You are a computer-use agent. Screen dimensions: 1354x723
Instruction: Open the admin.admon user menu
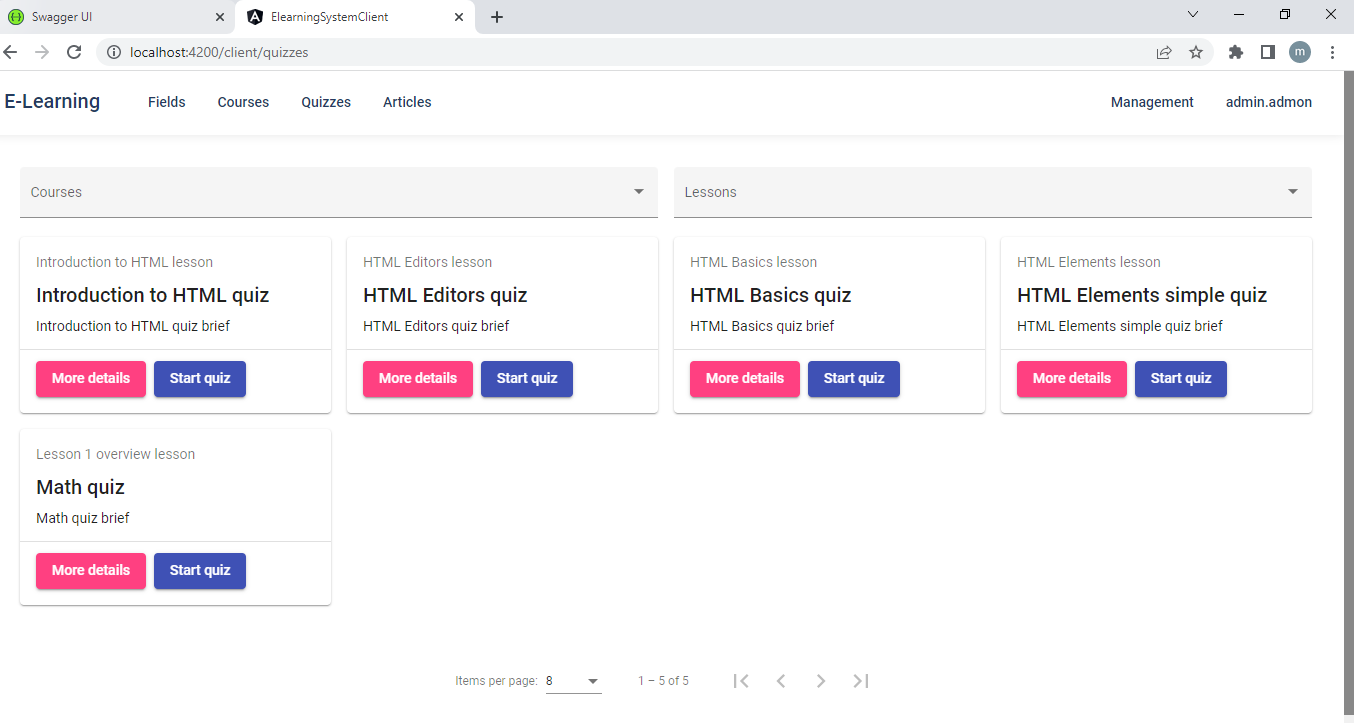pyautogui.click(x=1268, y=102)
